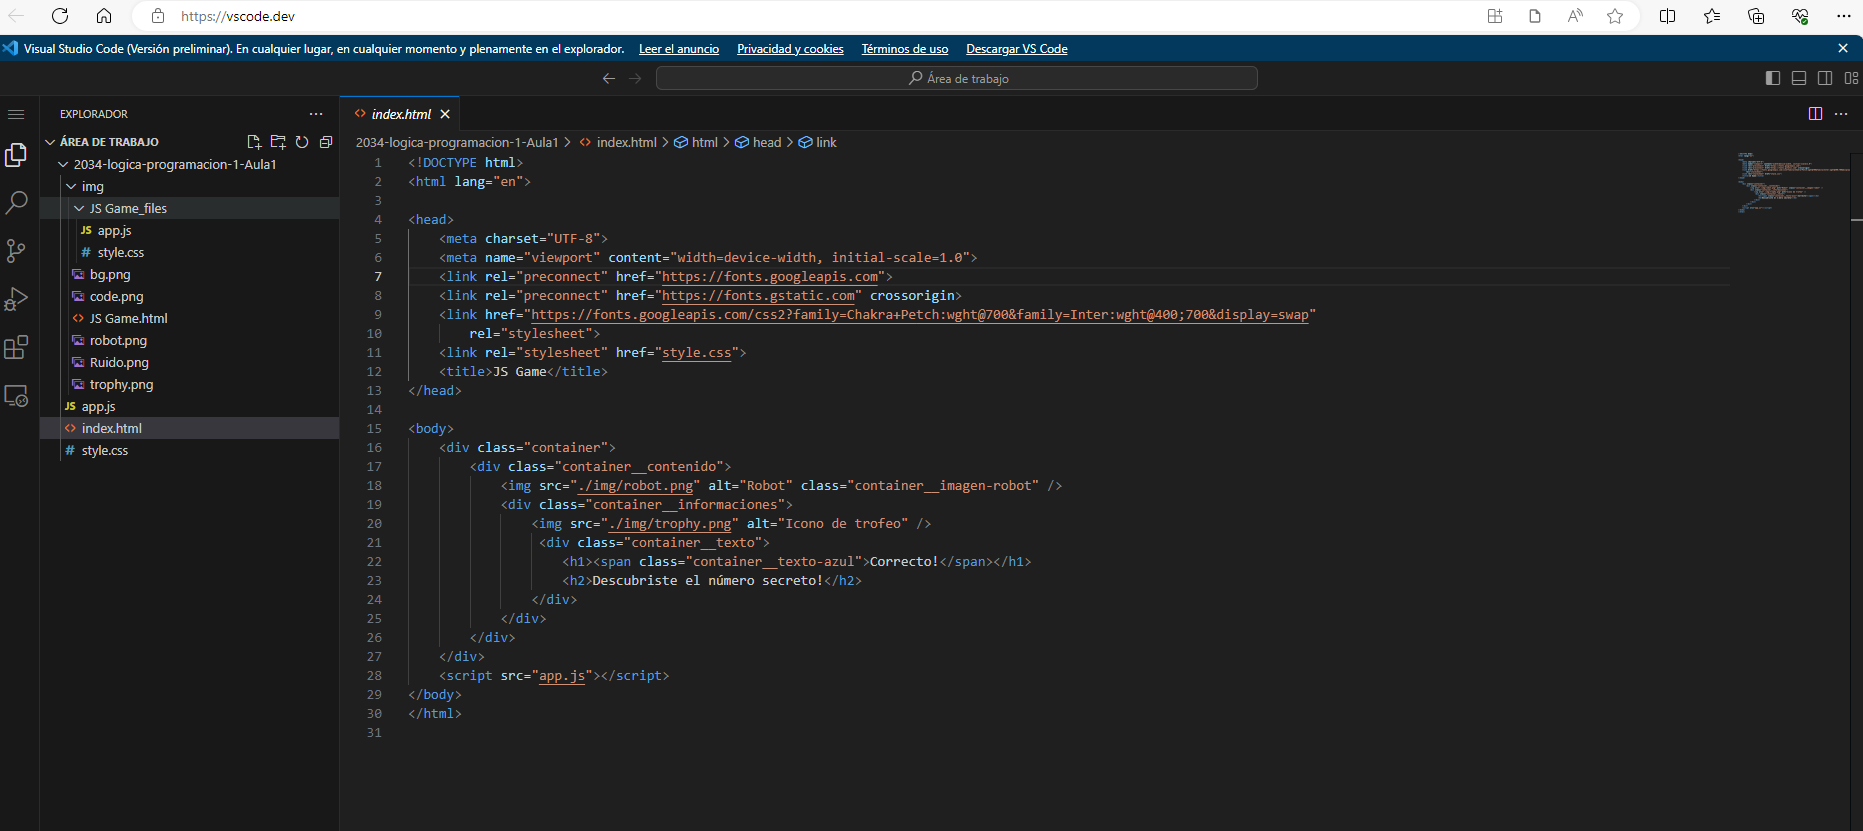Screen dimensions: 1863x831
Task: Open the hamburger application menu
Action: pos(16,114)
